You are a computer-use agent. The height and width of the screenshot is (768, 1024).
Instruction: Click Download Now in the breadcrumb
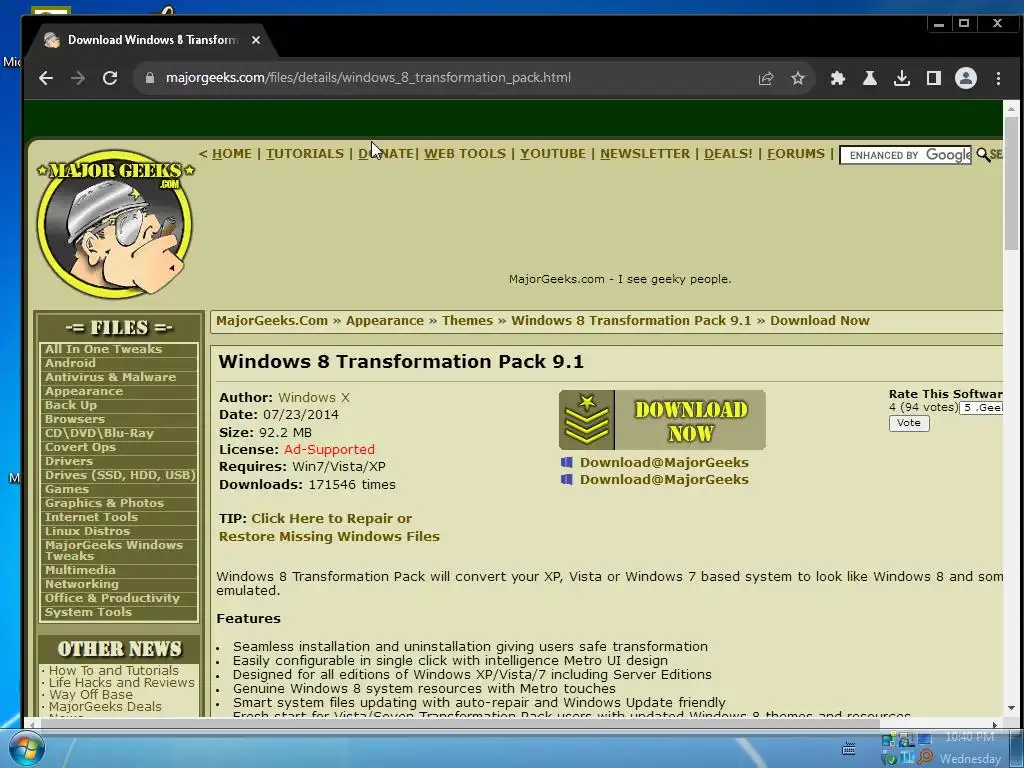820,321
